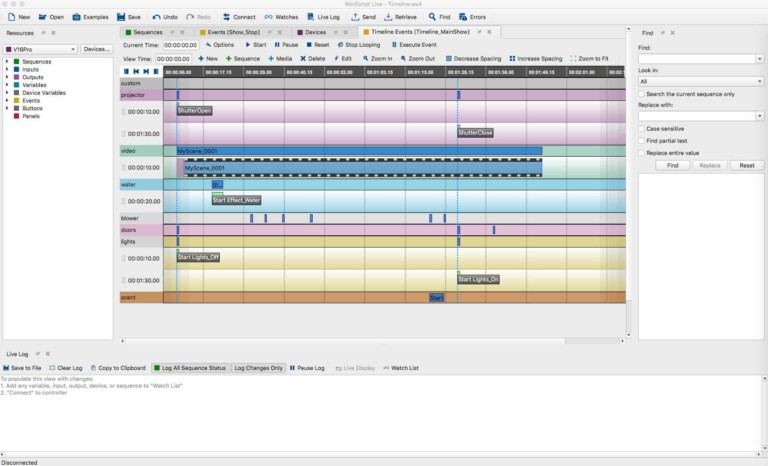
Task: Clear the Live Log
Action: tap(66, 368)
